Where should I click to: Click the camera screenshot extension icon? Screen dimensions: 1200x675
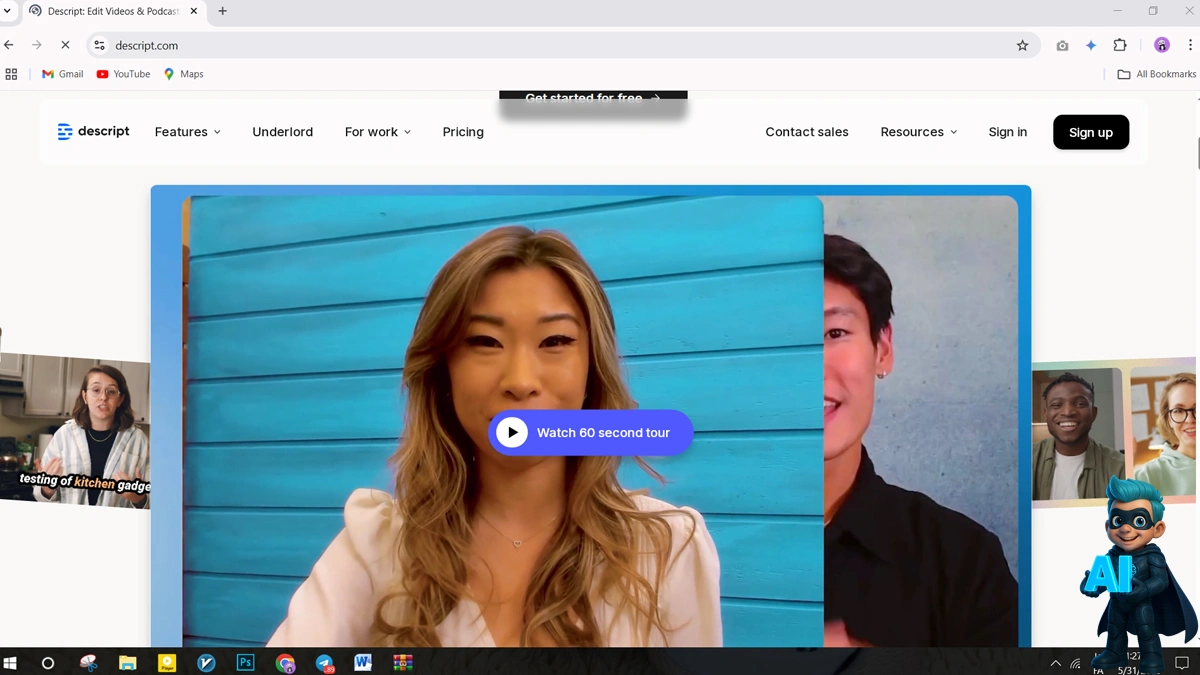pos(1062,45)
